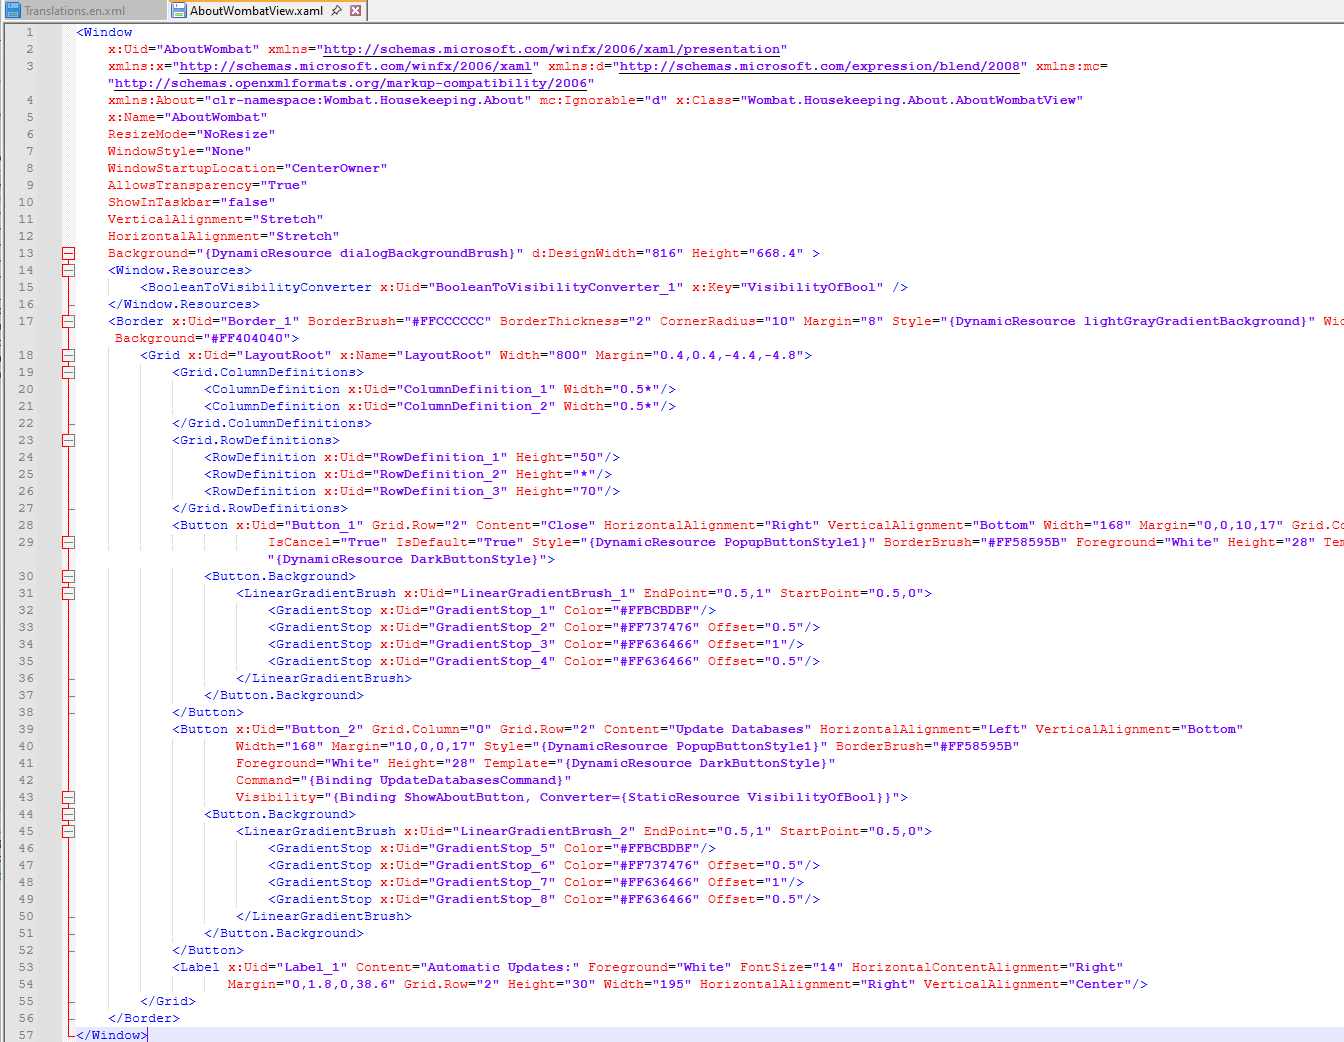1344x1042 pixels.
Task: Collapse the Close Button element fold
Action: 68,543
